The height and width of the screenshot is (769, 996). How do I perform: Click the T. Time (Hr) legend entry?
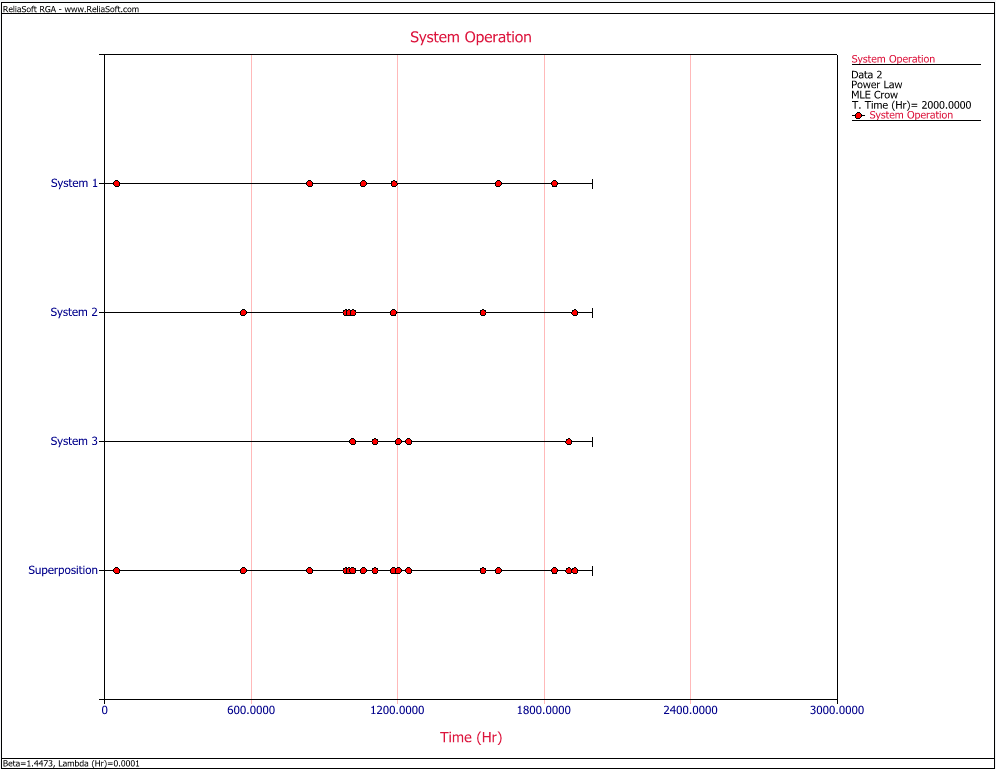click(x=911, y=105)
